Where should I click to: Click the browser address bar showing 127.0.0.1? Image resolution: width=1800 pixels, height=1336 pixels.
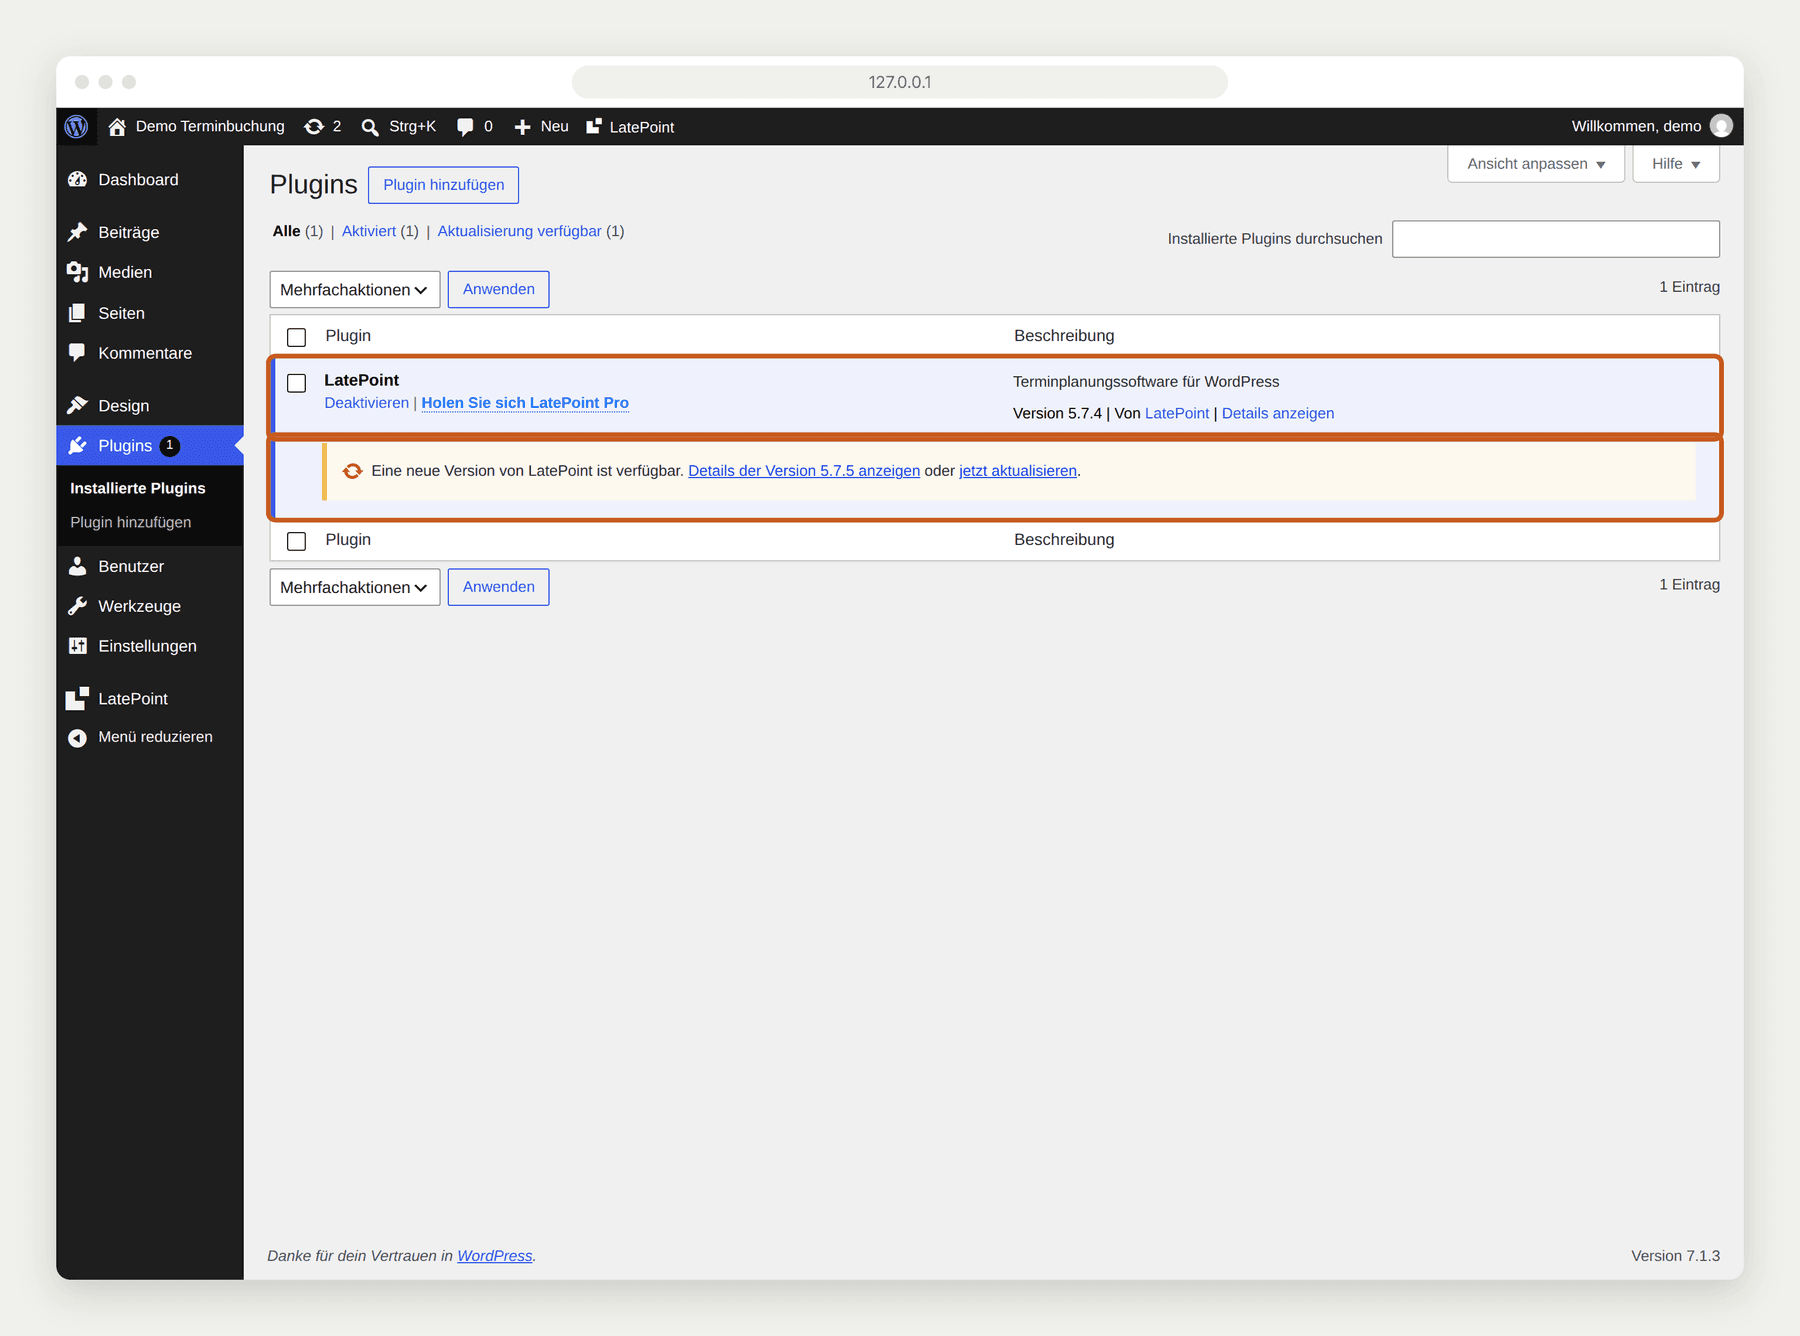click(x=900, y=82)
